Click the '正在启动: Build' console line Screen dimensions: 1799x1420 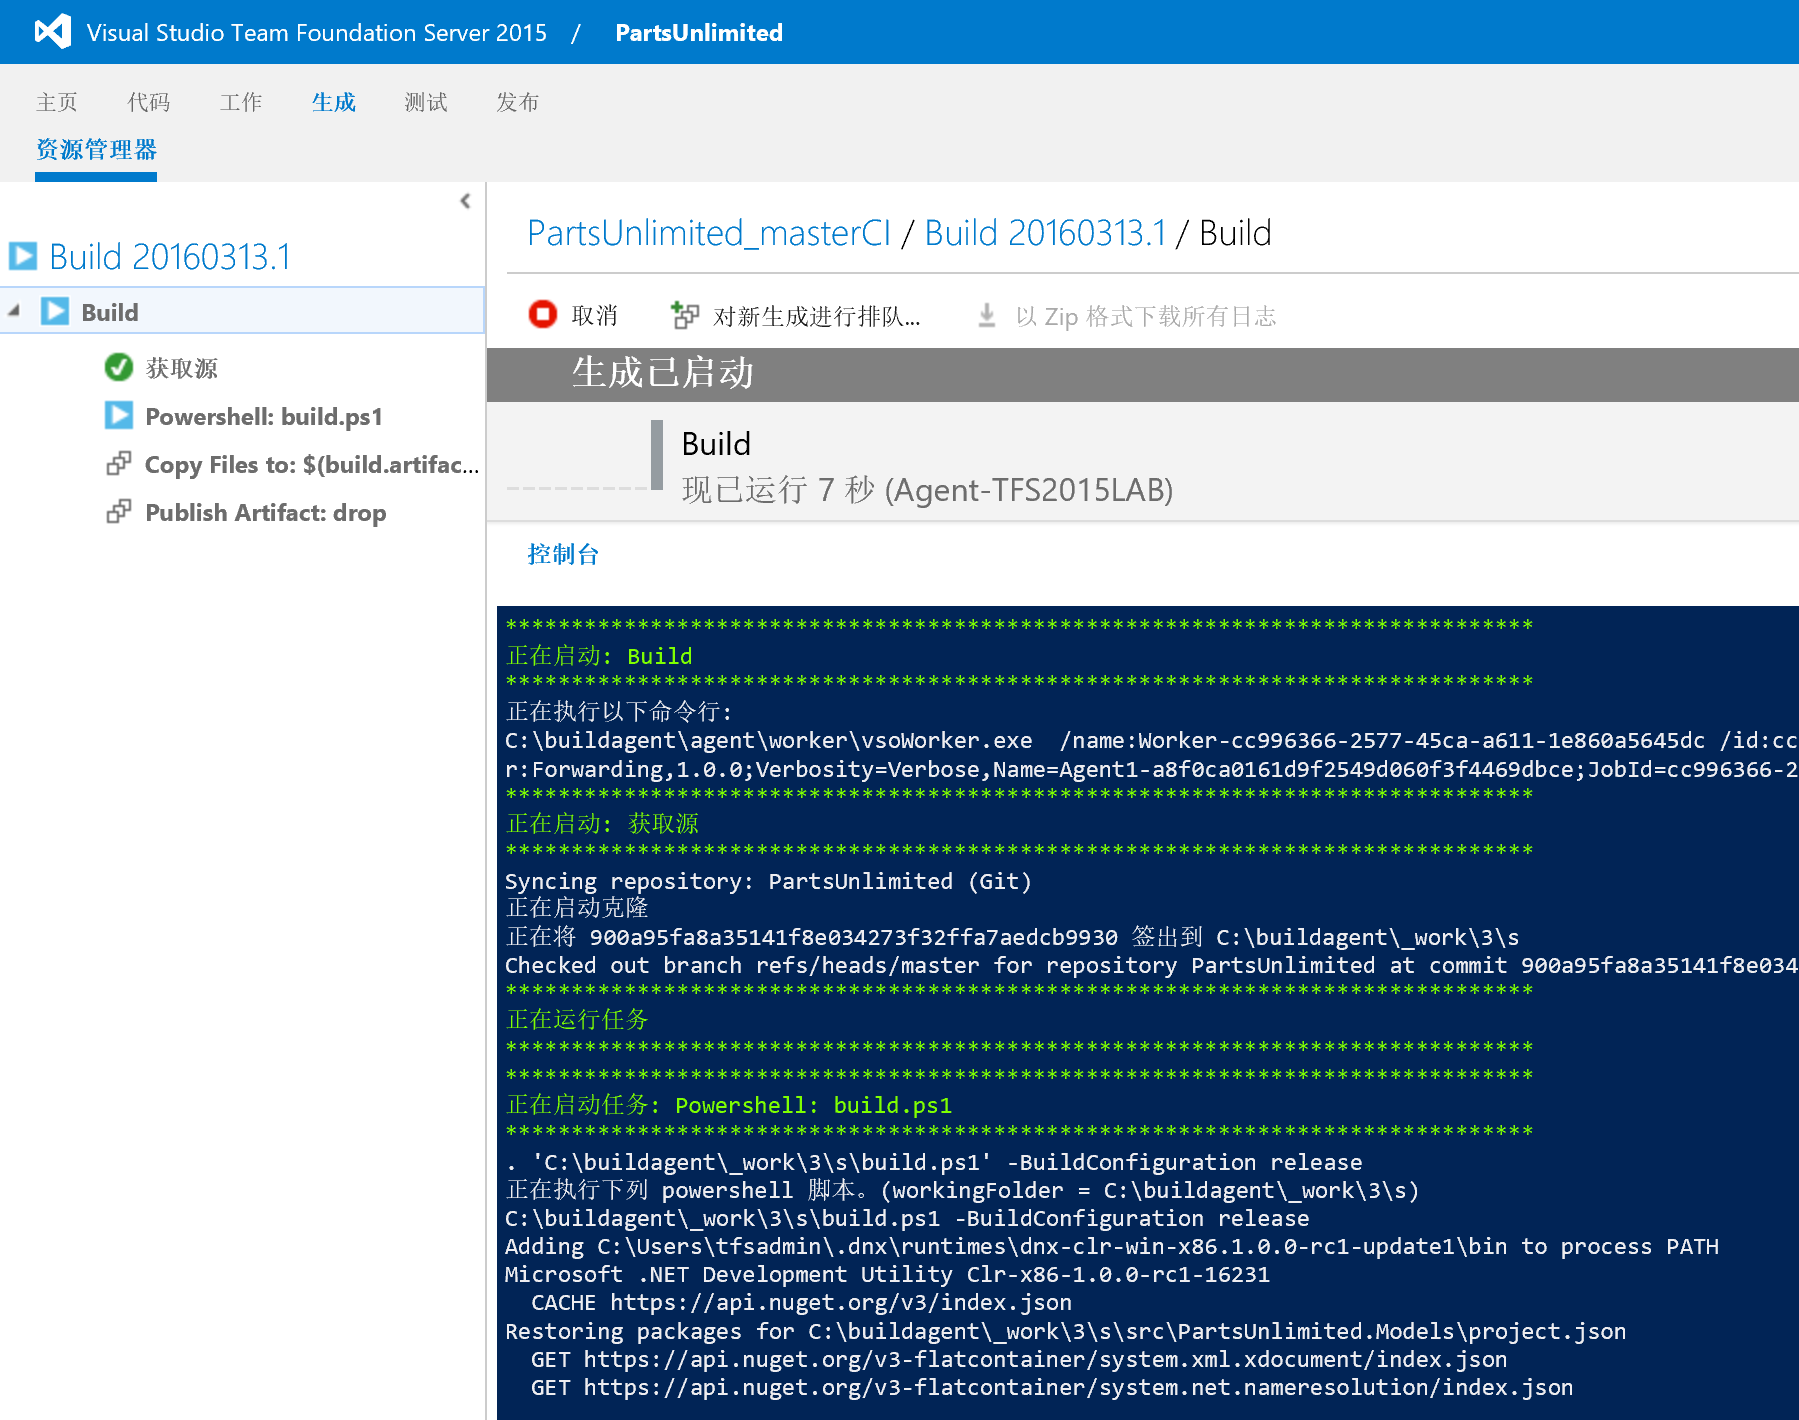pyautogui.click(x=598, y=655)
